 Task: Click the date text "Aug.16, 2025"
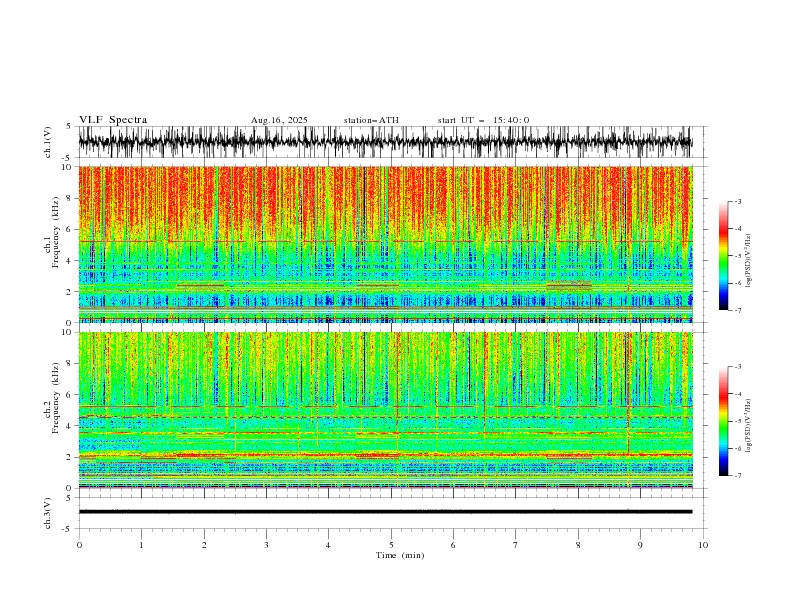(279, 120)
